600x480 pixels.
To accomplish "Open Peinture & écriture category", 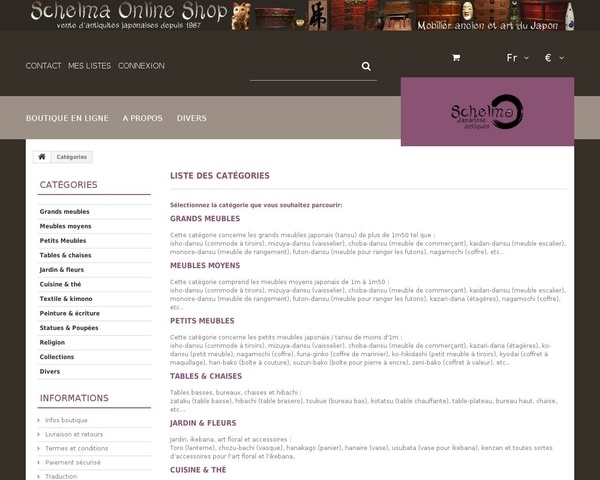I will click(70, 313).
